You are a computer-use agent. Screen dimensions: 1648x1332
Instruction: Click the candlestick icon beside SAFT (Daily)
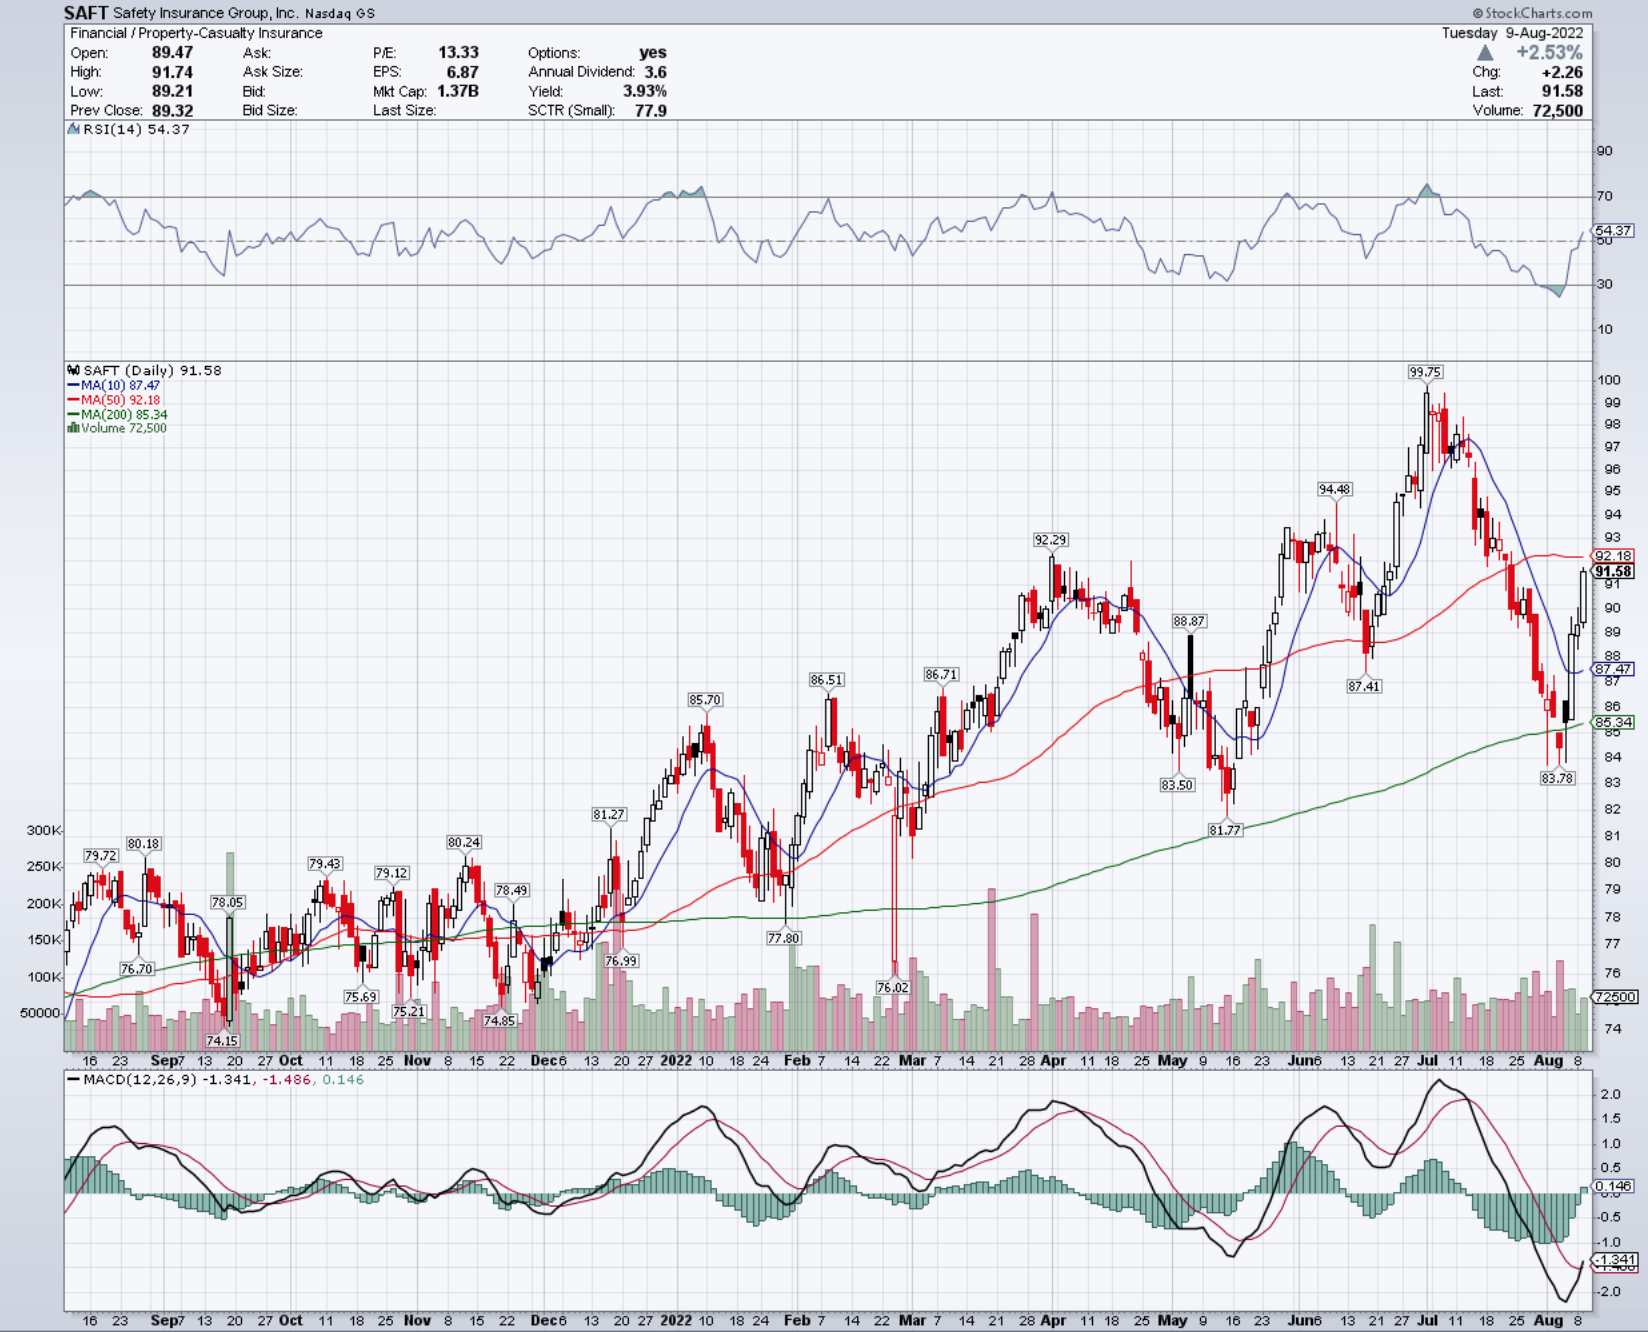pos(74,370)
